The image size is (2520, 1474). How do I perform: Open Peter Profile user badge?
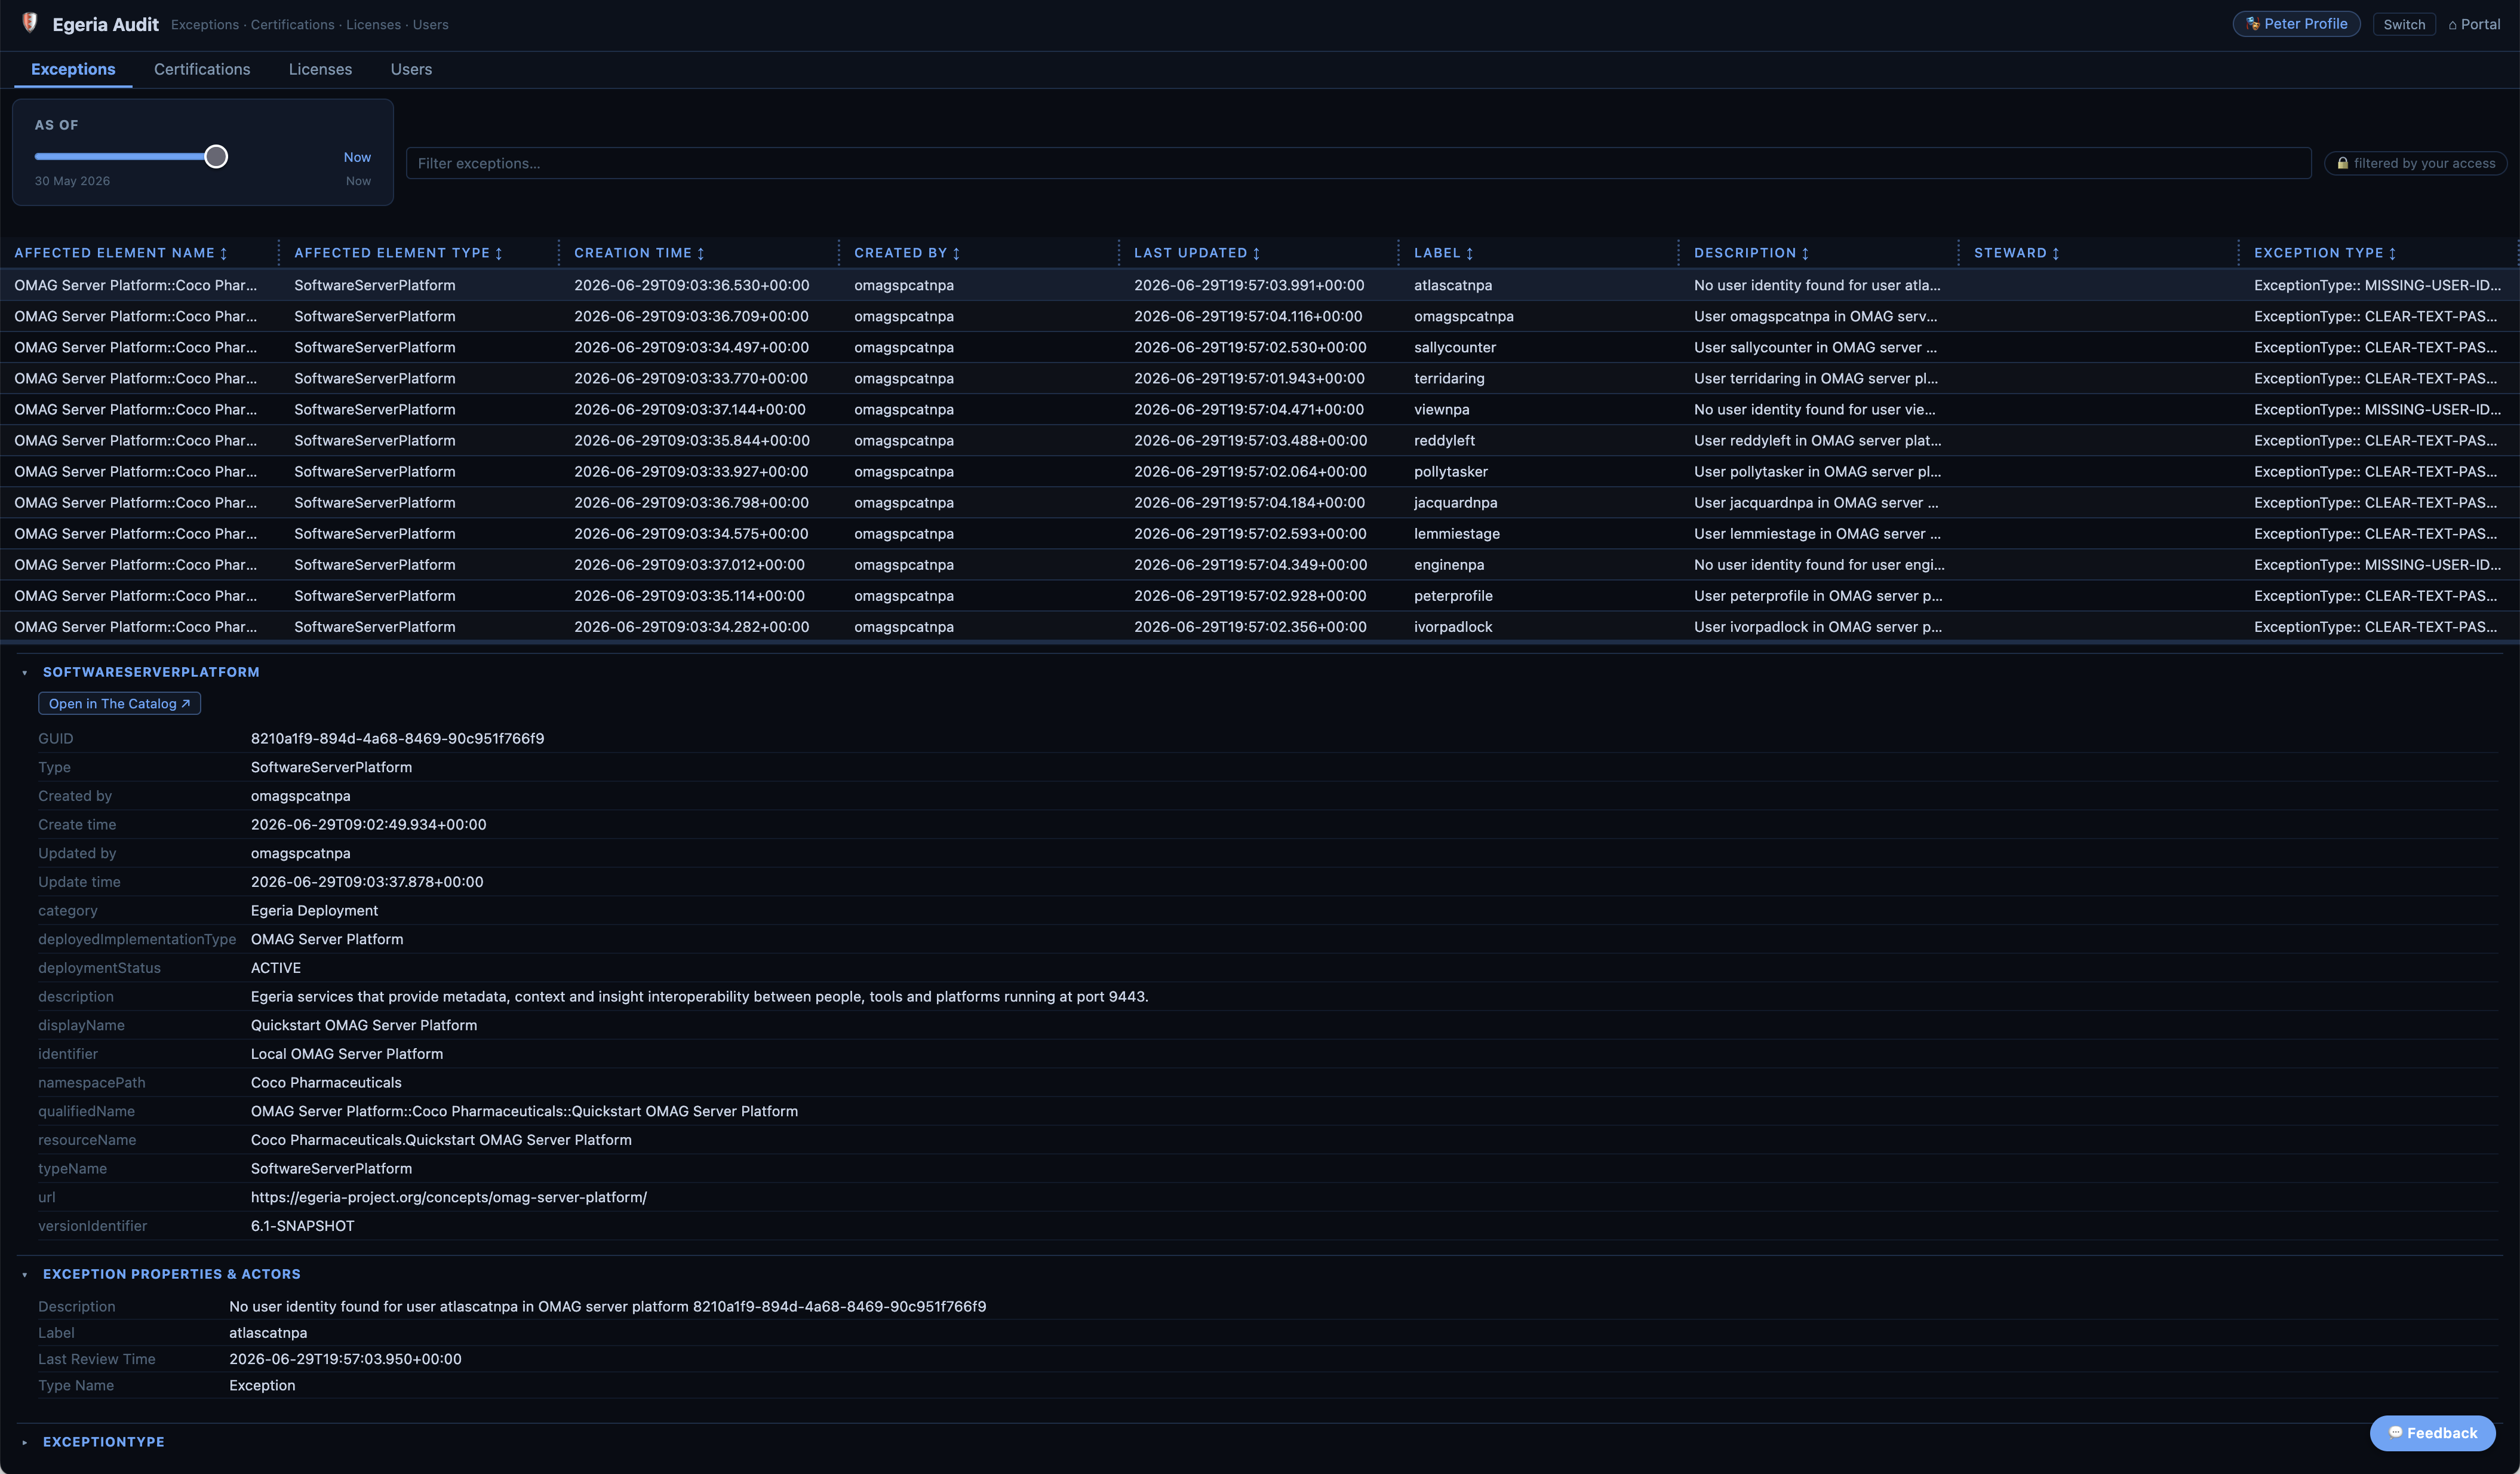pos(2296,24)
